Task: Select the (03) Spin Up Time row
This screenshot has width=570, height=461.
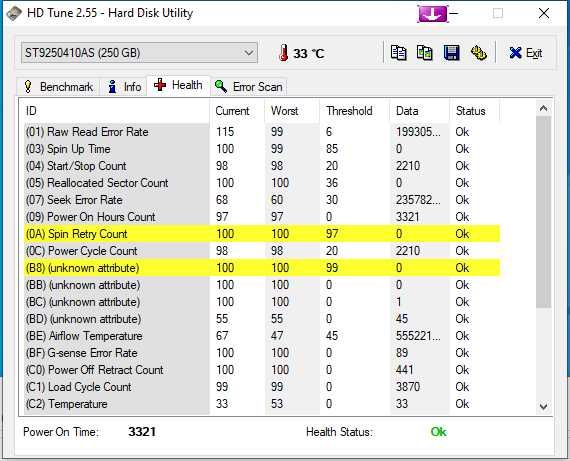Action: point(262,149)
